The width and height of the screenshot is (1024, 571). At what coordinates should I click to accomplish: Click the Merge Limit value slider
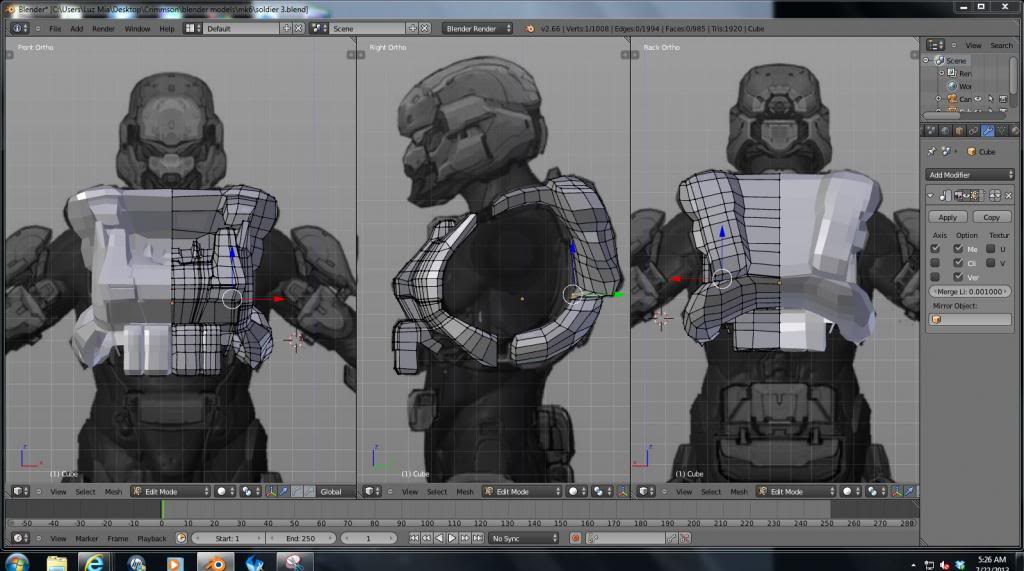[969, 291]
